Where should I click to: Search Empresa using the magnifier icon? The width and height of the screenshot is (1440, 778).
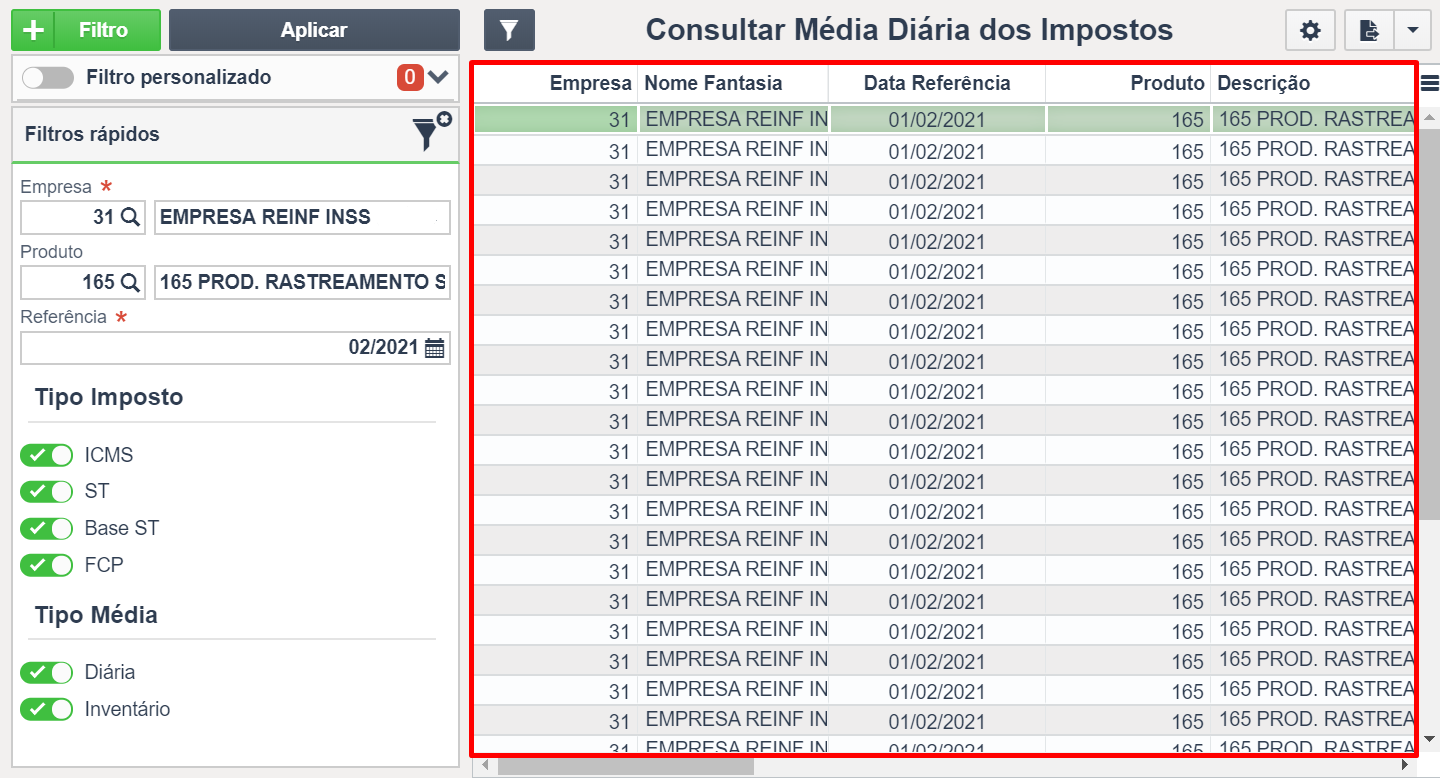click(x=131, y=217)
